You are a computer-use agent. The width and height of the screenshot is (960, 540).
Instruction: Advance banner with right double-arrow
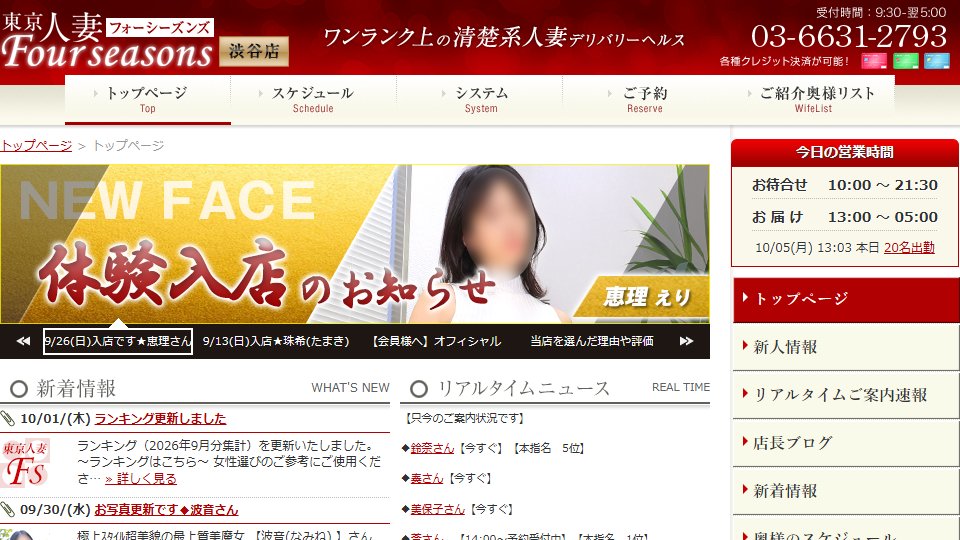686,341
